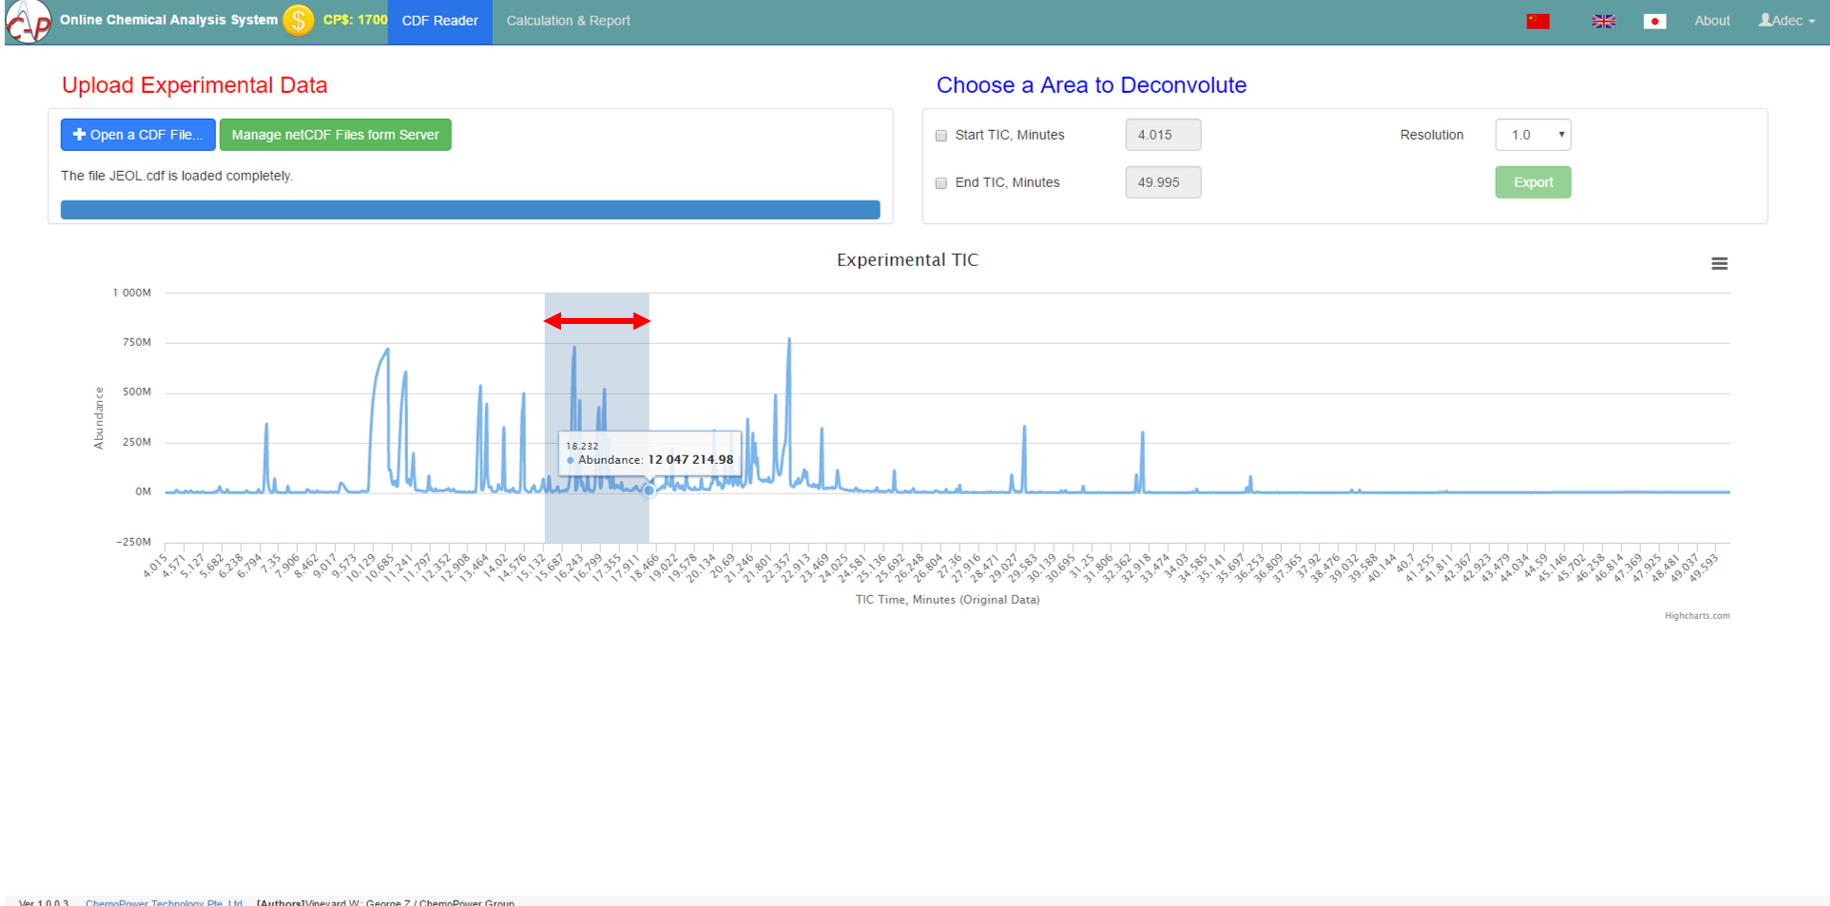Enable the End TIC, Minutes checkbox
The image size is (1830, 906).
[x=941, y=183]
